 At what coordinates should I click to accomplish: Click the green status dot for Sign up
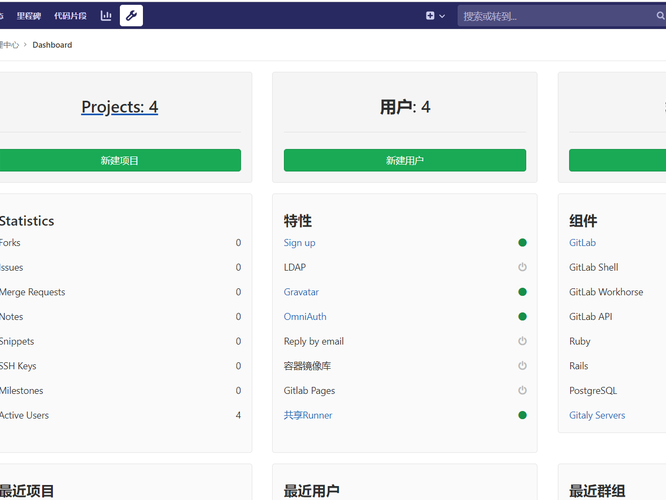[522, 243]
